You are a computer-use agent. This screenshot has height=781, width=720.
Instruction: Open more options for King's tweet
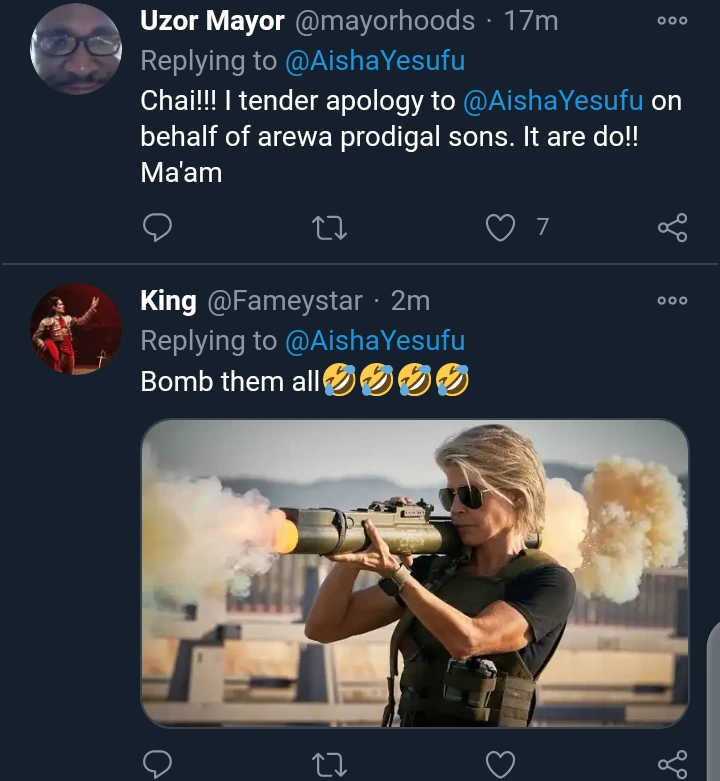click(x=672, y=300)
